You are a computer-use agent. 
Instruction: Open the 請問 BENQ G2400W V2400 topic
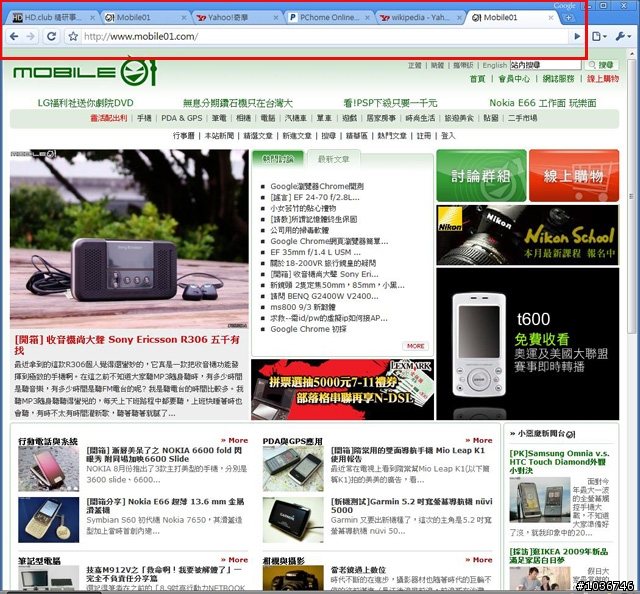(x=324, y=296)
